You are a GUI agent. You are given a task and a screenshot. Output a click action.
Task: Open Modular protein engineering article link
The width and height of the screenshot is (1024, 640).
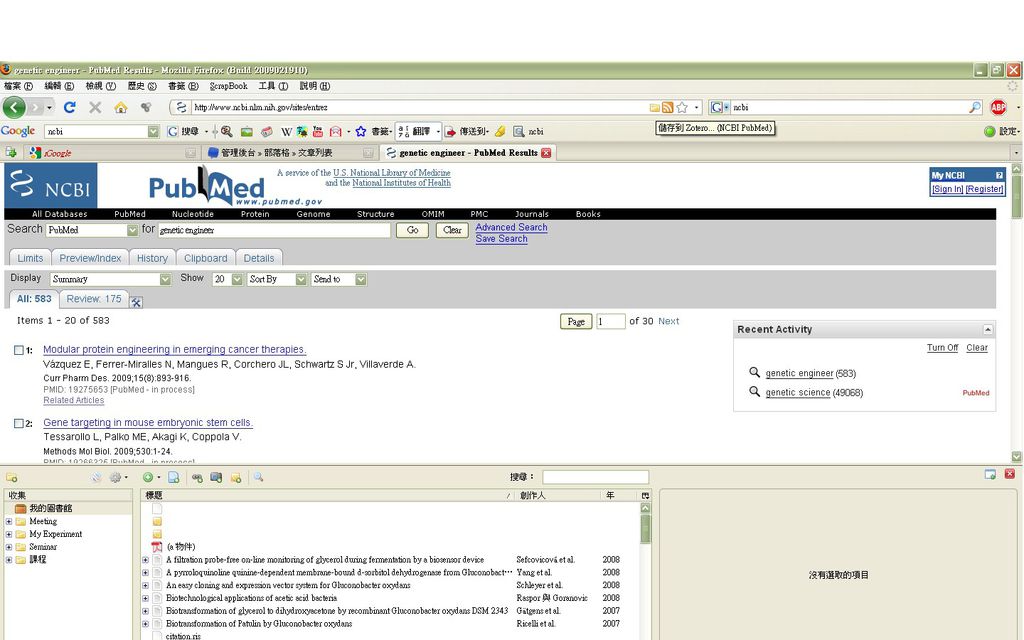tap(174, 349)
